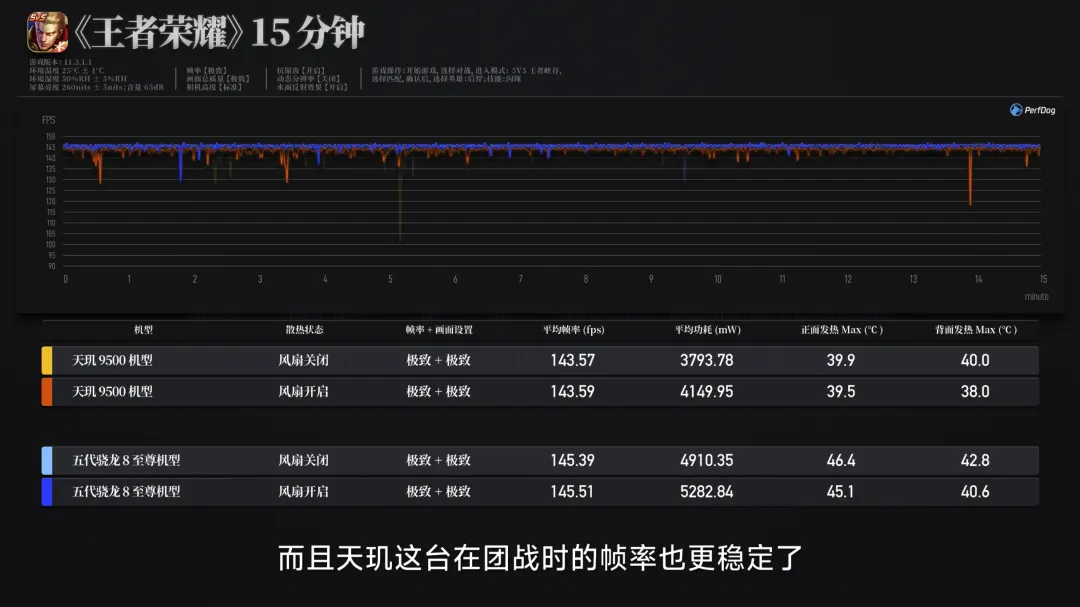Click the average fps value 143.59
1080x607 pixels.
pyautogui.click(x=572, y=391)
